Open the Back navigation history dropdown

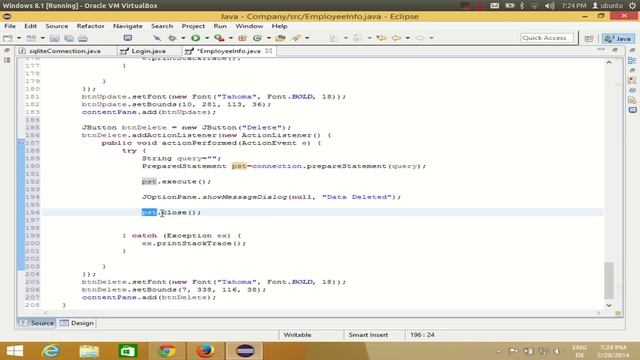pyautogui.click(x=407, y=38)
